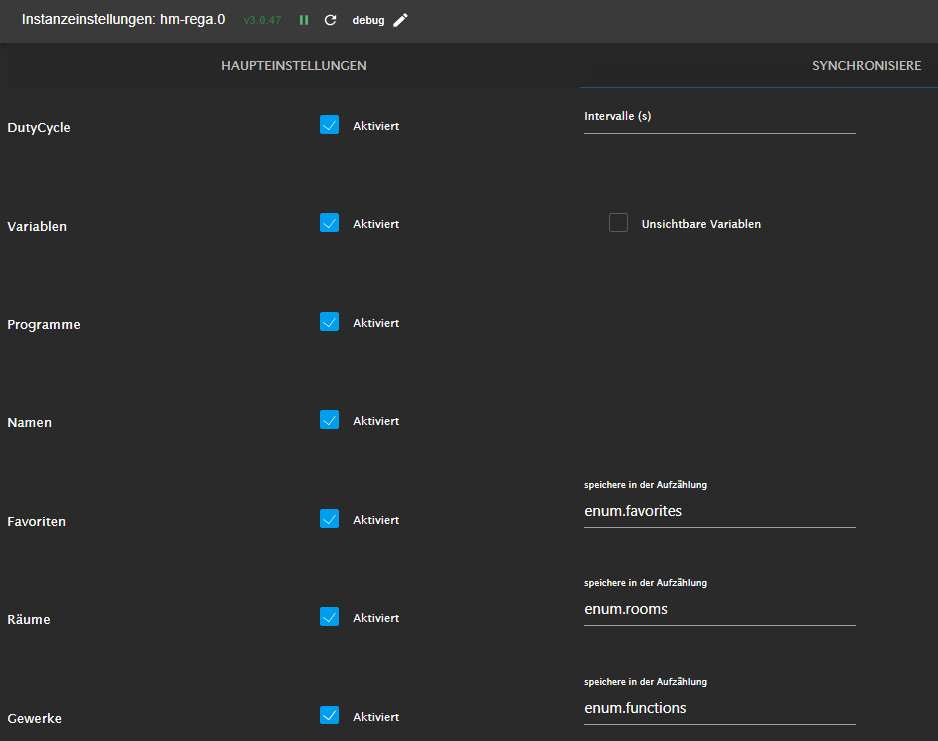Screen dimensions: 938x741
Task: Toggle the Favoriten Aktiviert checkbox
Action: [330, 519]
